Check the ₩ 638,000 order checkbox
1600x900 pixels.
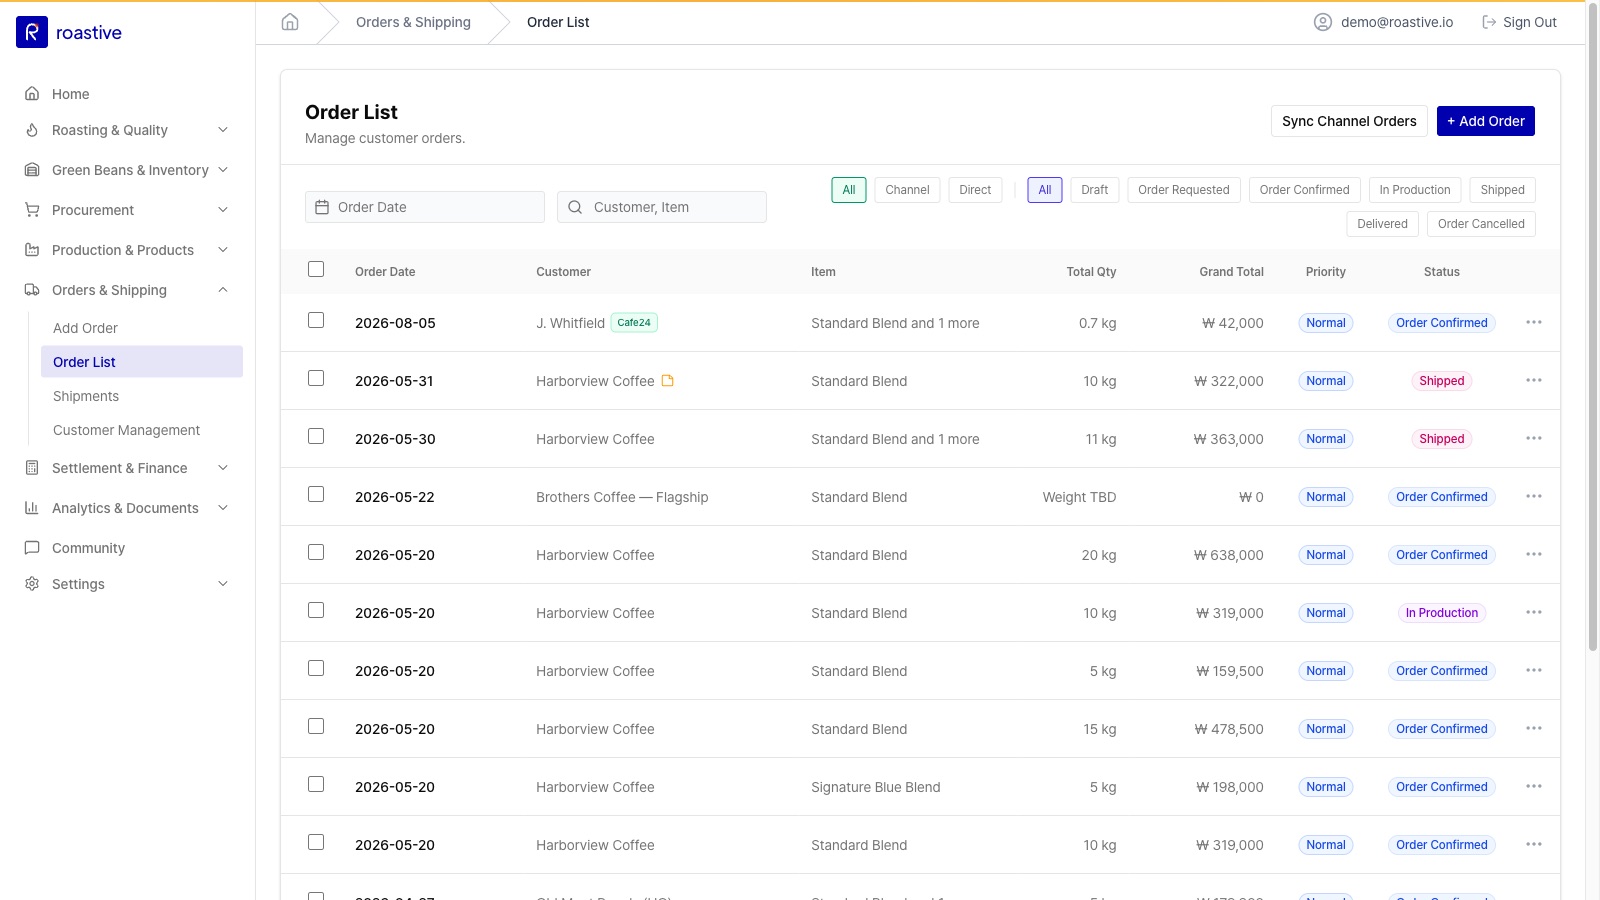point(316,552)
